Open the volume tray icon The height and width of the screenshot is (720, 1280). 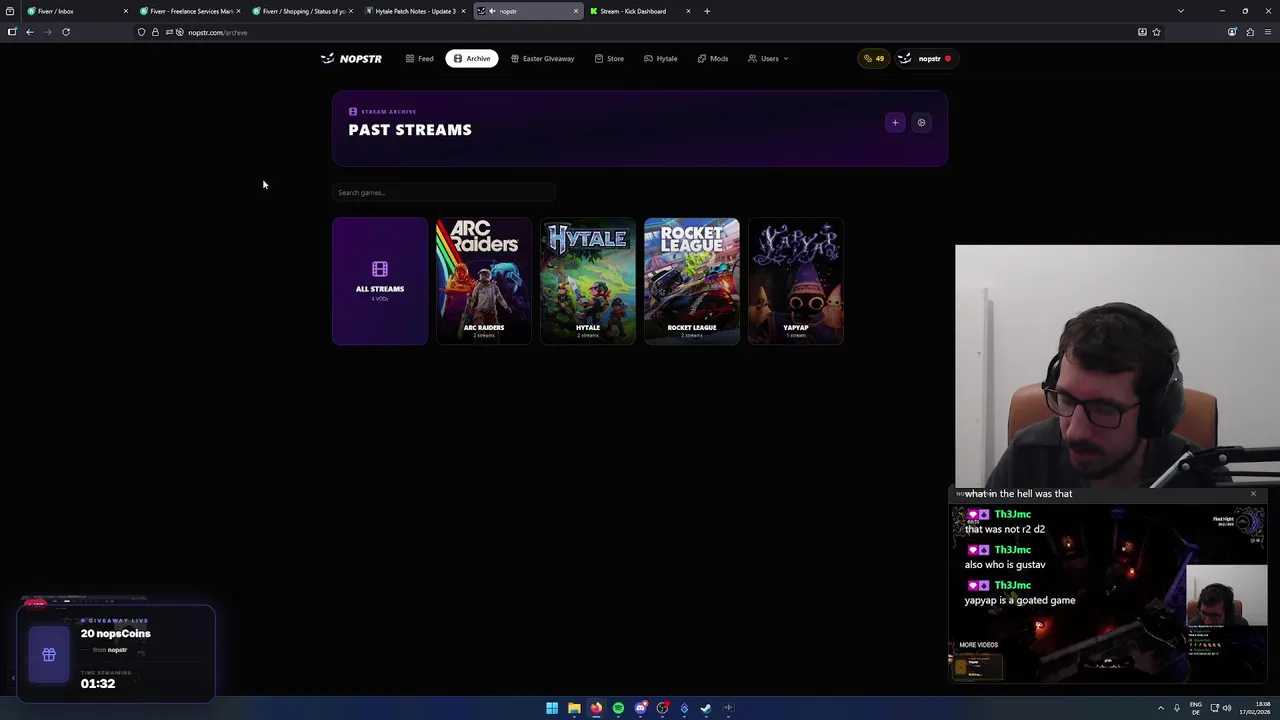pyautogui.click(x=1227, y=708)
